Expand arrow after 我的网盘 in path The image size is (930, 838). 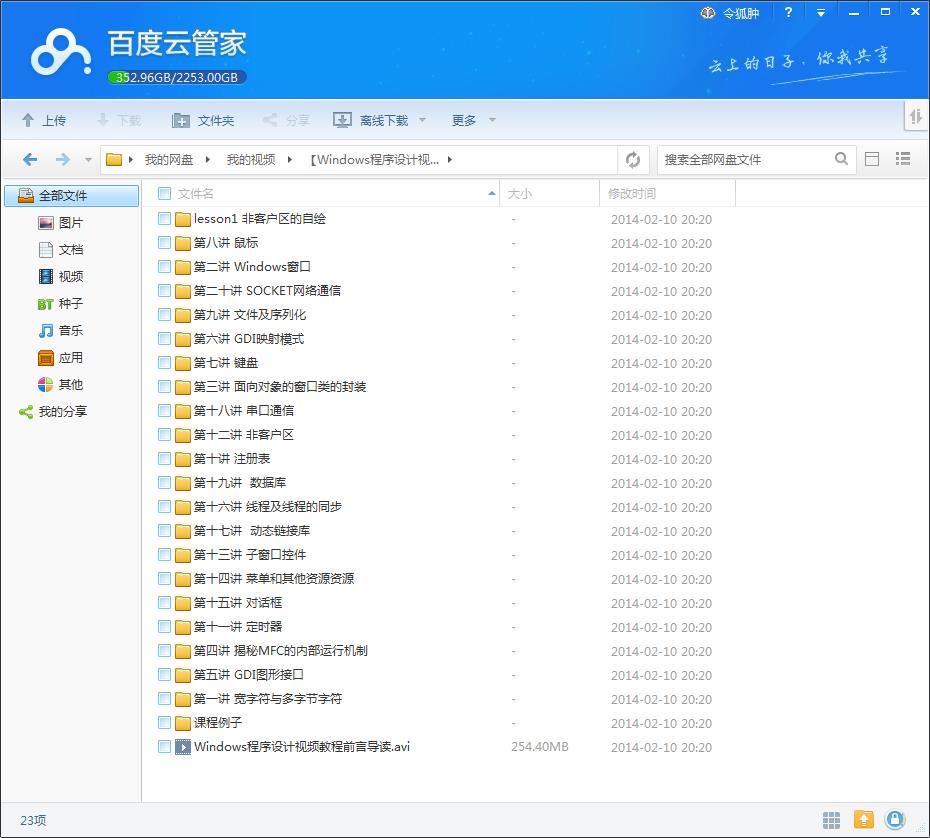pyautogui.click(x=208, y=159)
